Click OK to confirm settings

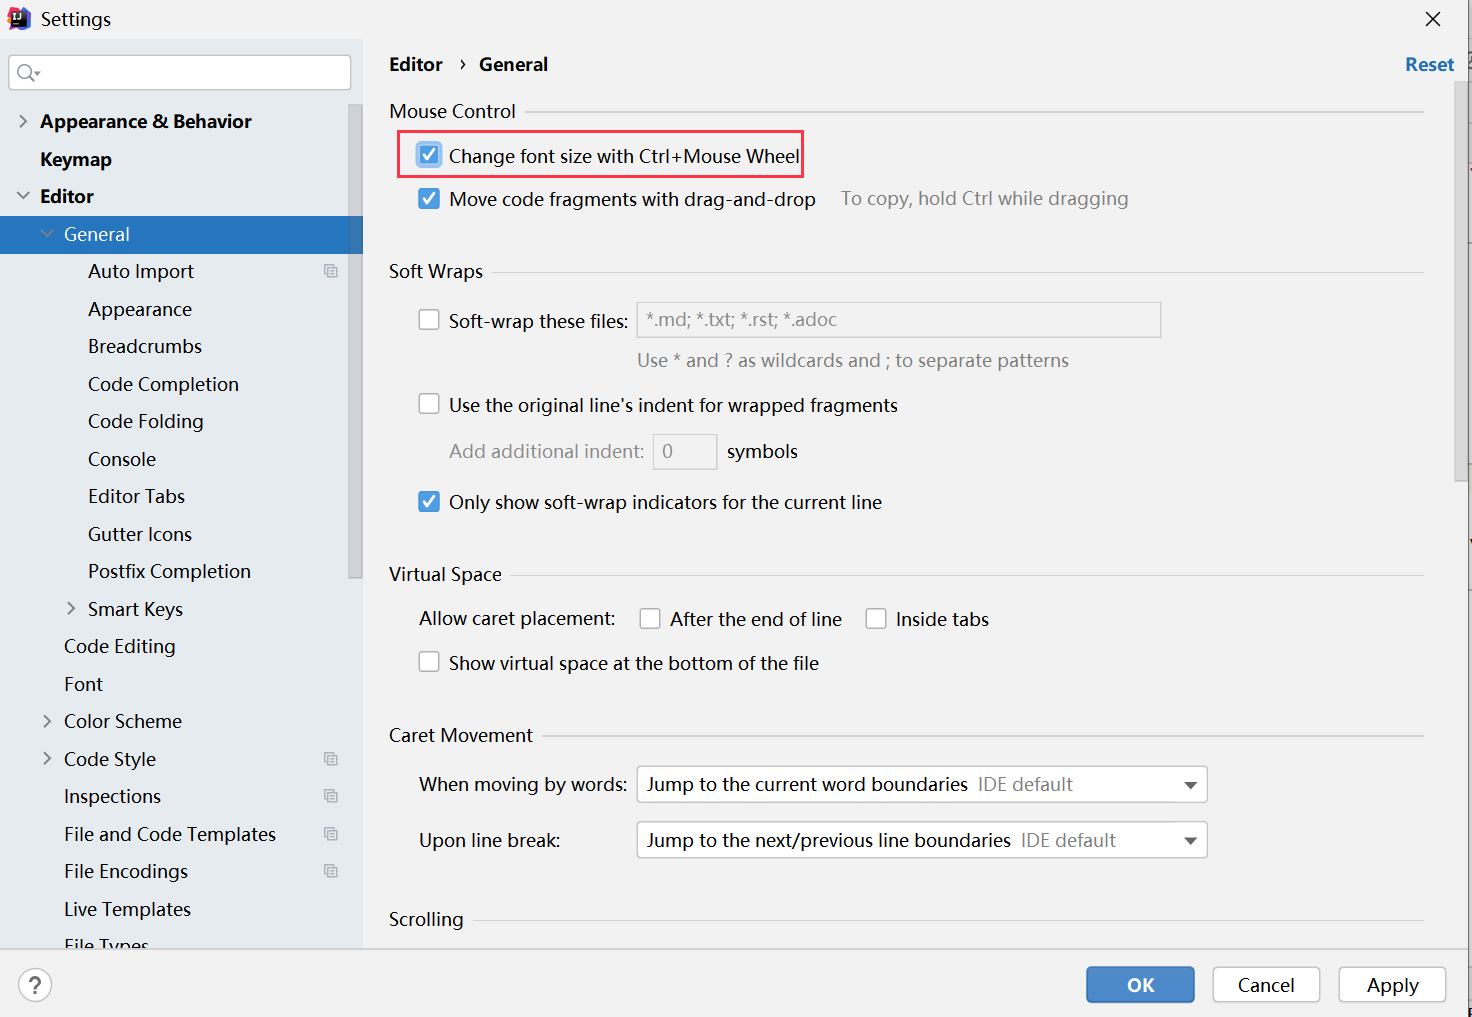[1140, 985]
